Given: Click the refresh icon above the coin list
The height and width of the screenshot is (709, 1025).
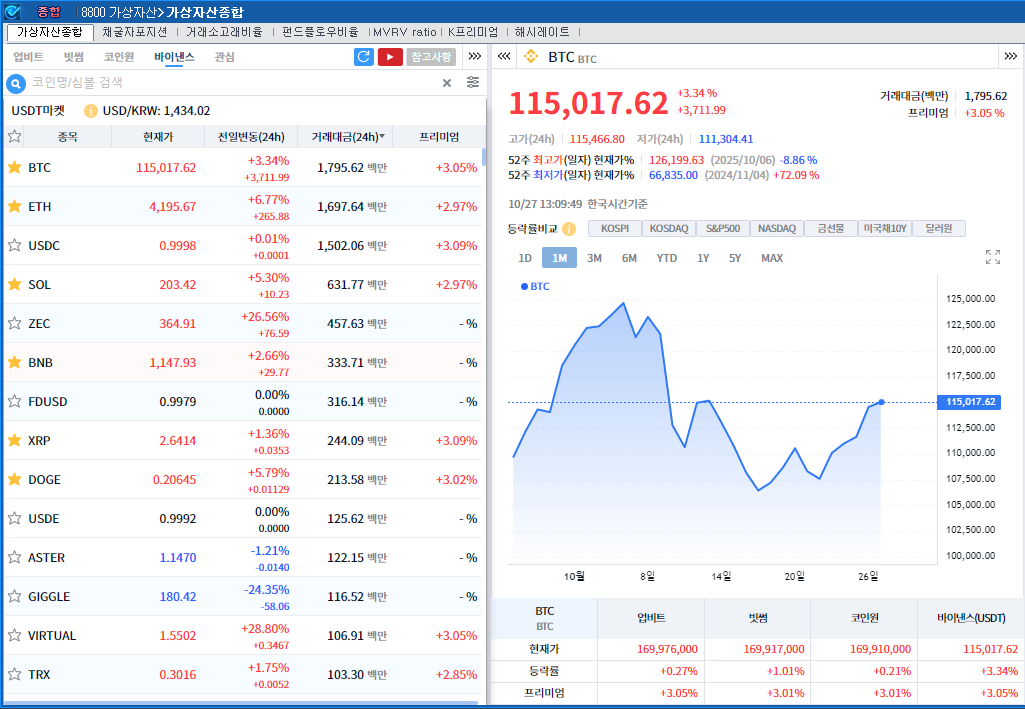Looking at the screenshot, I should [x=363, y=57].
